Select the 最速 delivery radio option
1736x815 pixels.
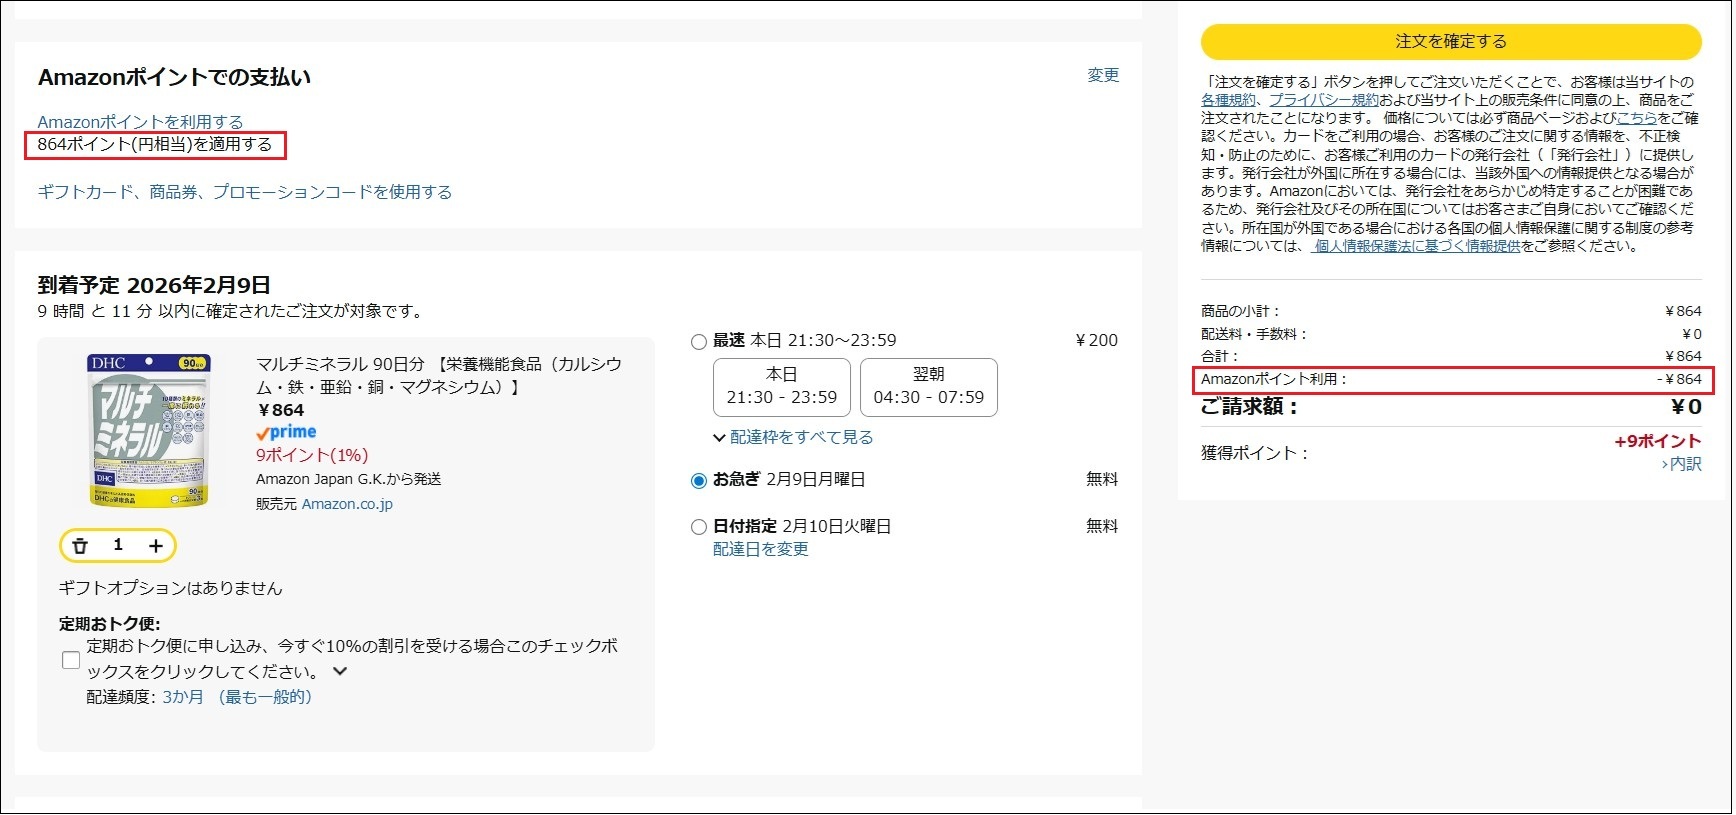[699, 342]
